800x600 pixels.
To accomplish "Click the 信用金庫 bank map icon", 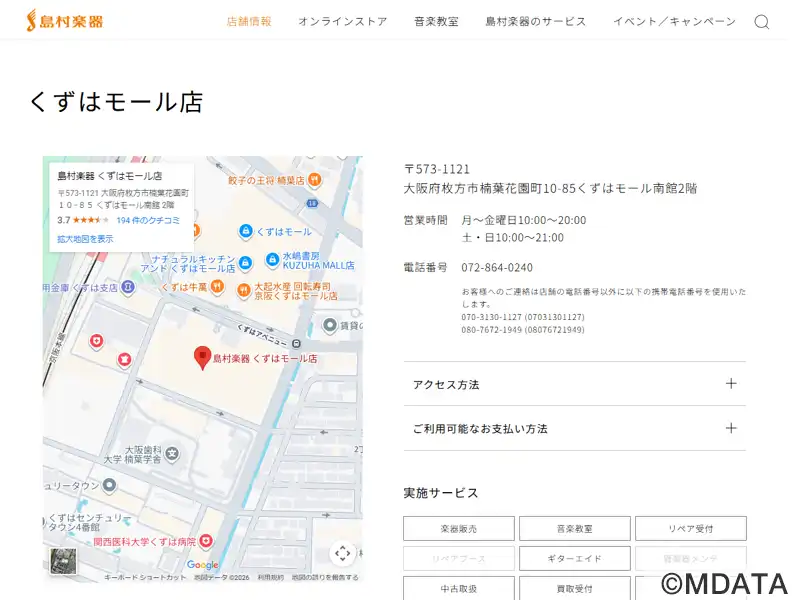I will (x=128, y=287).
